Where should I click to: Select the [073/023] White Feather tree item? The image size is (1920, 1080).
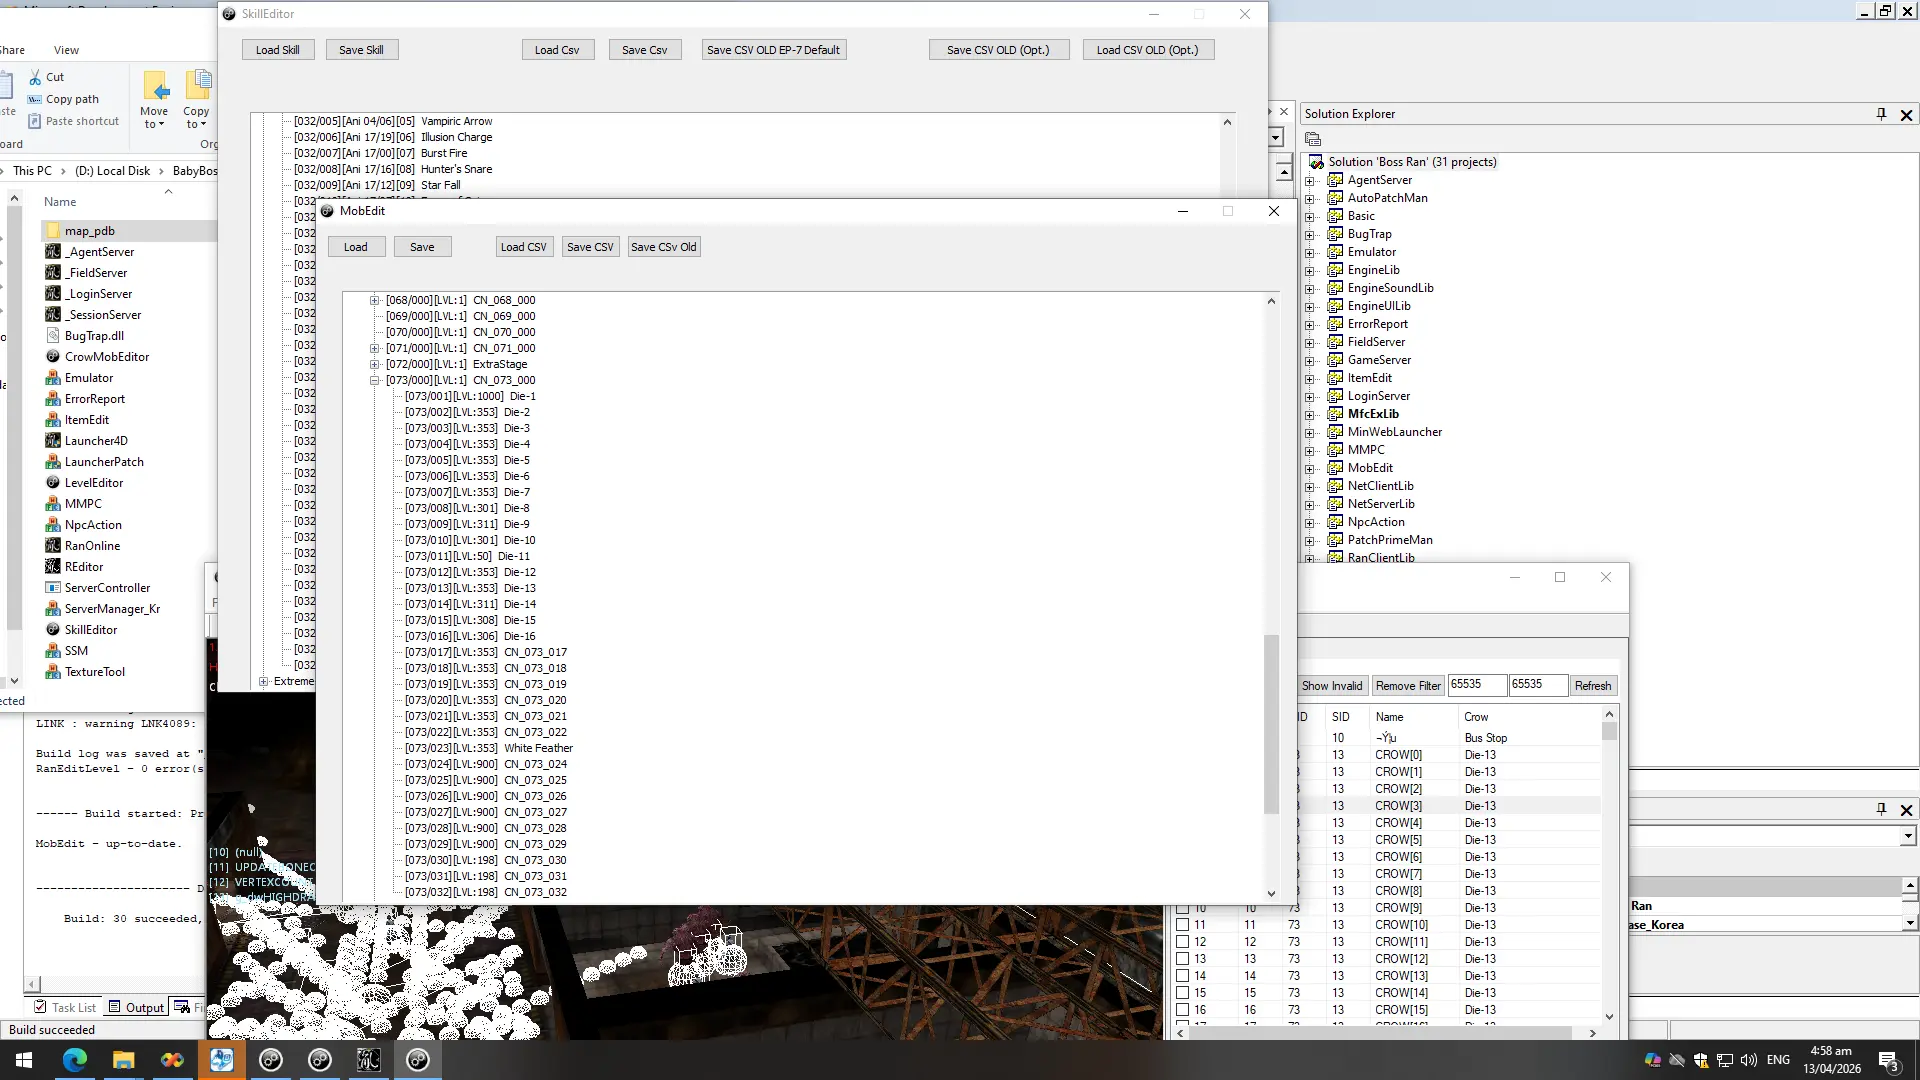click(x=489, y=748)
